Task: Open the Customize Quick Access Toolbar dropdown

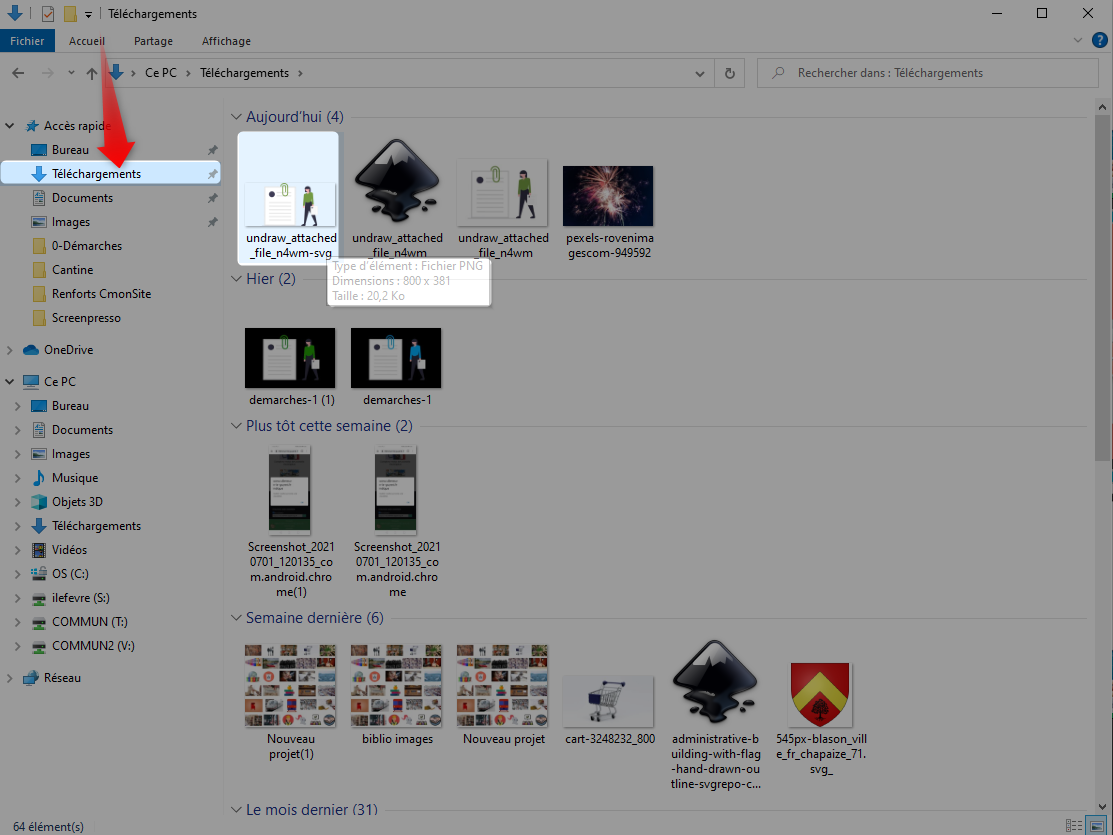Action: coord(88,14)
